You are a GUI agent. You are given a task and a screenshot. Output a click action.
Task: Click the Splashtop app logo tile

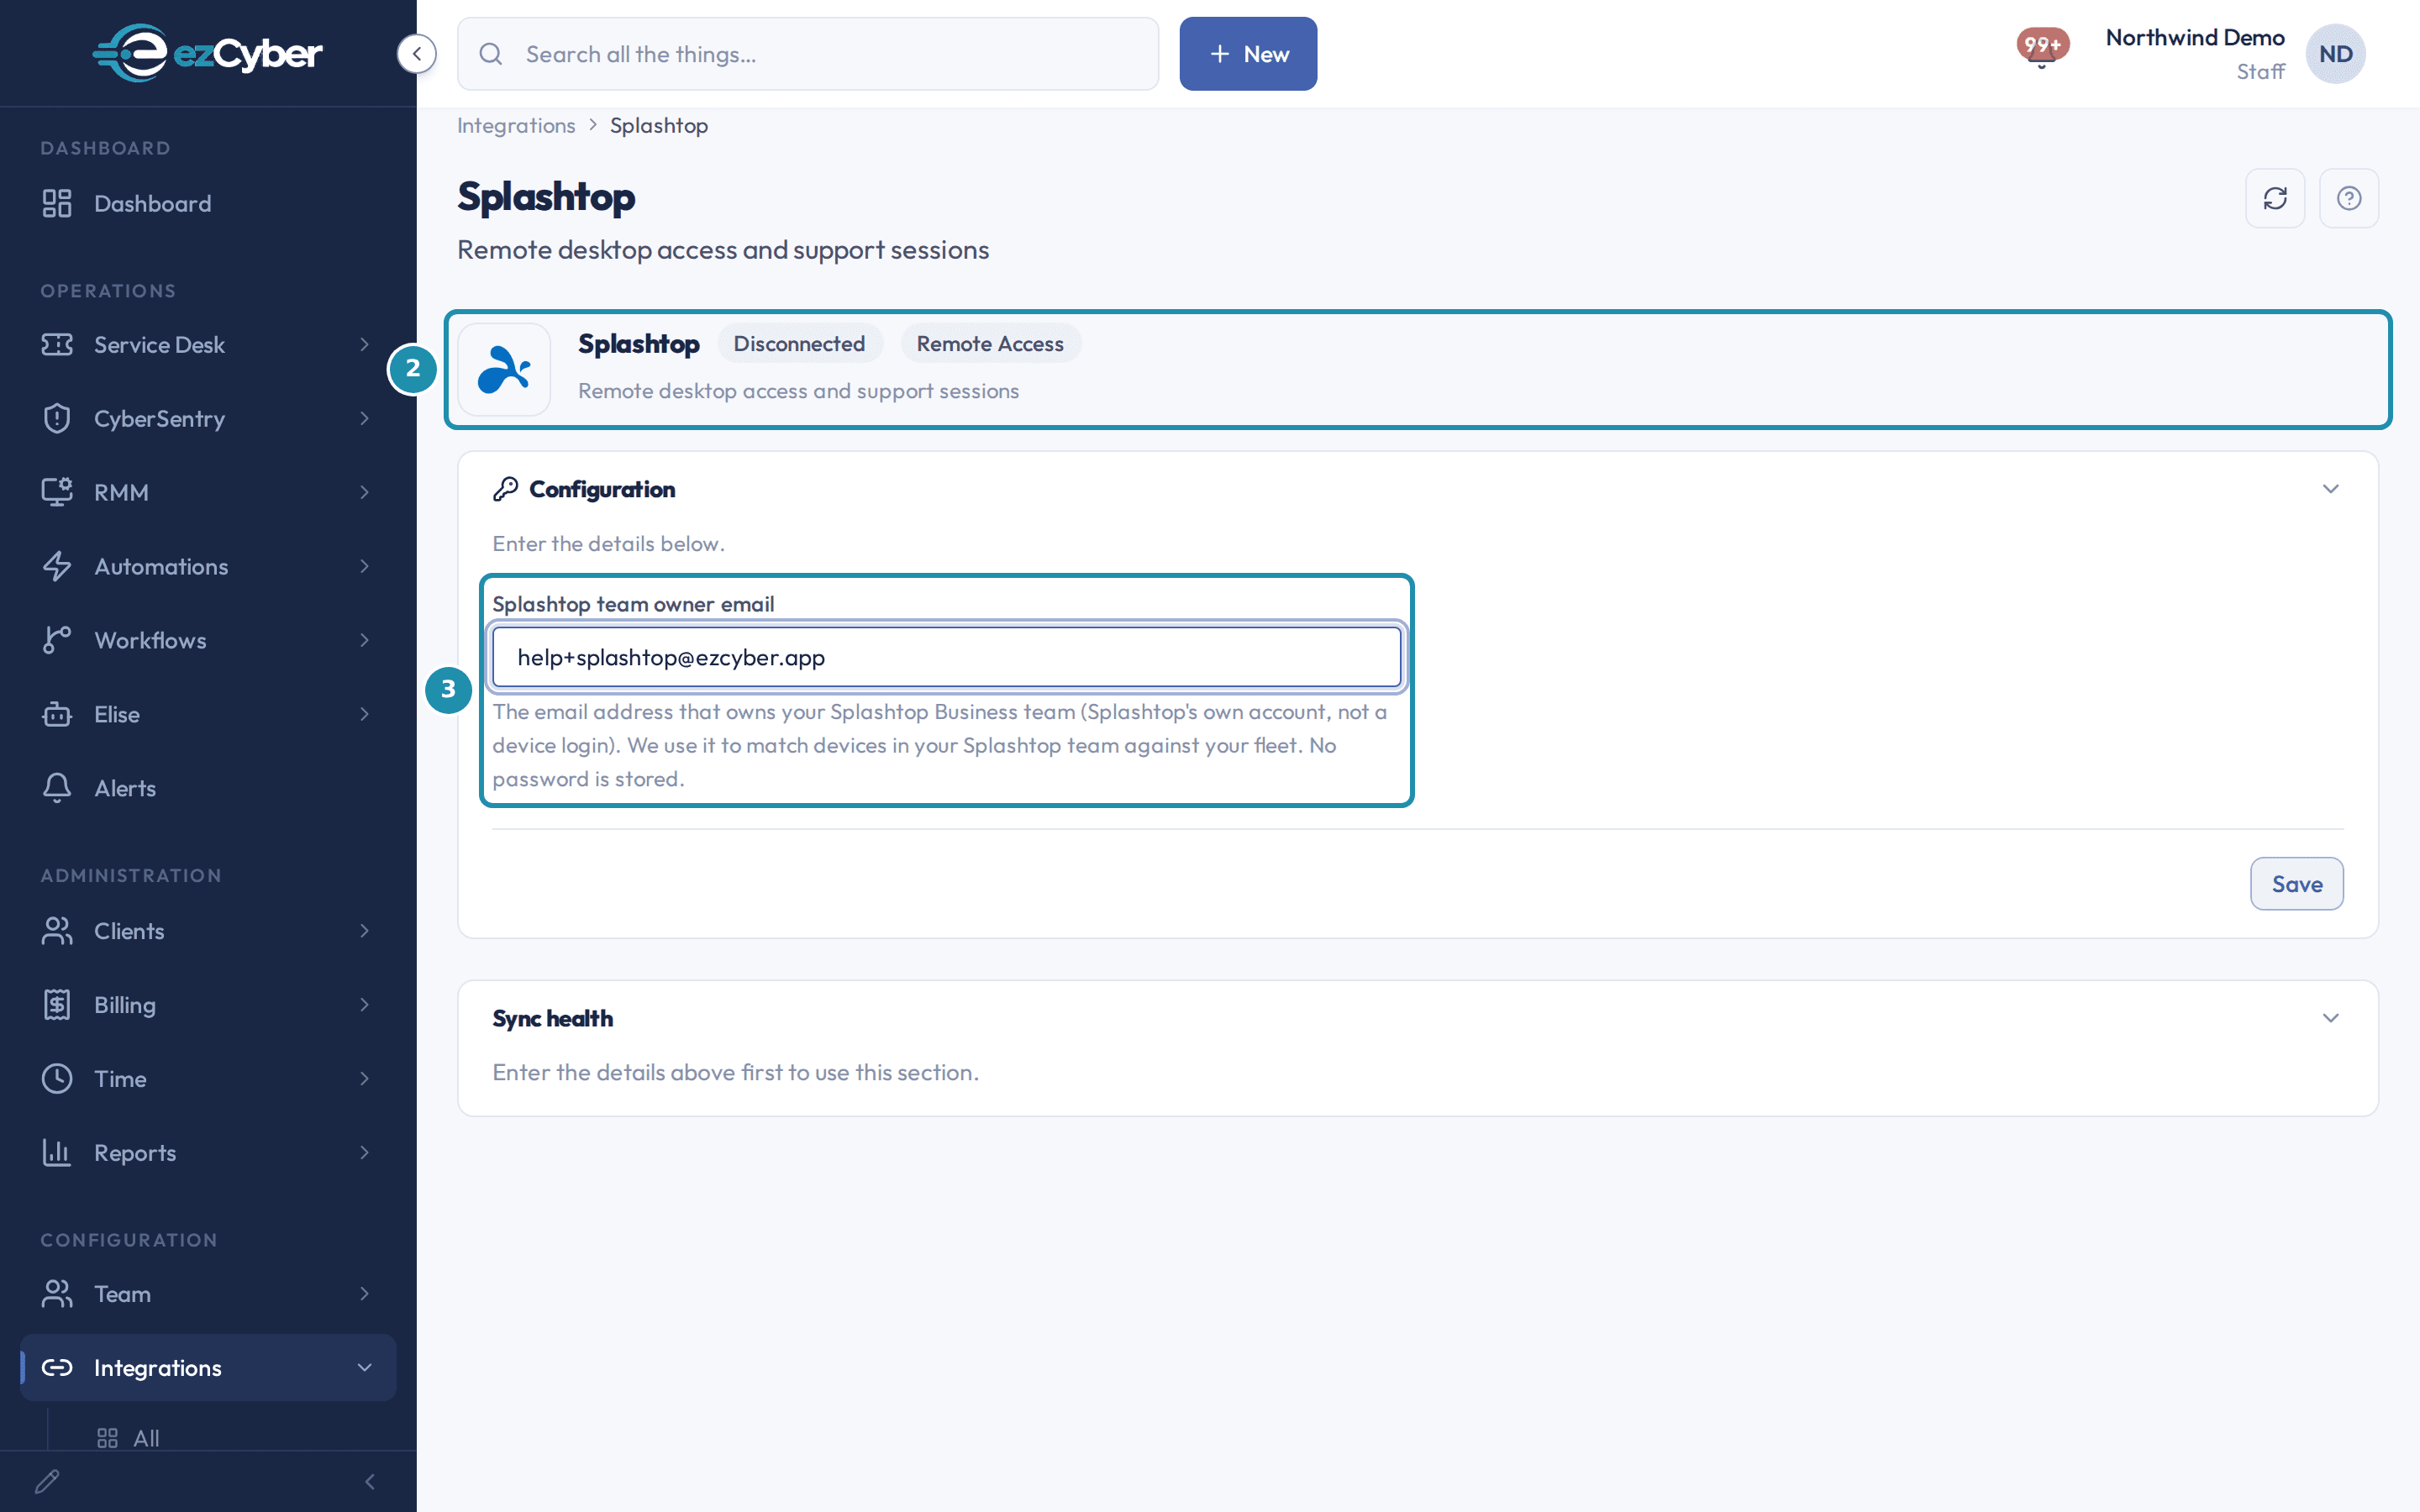(x=504, y=369)
